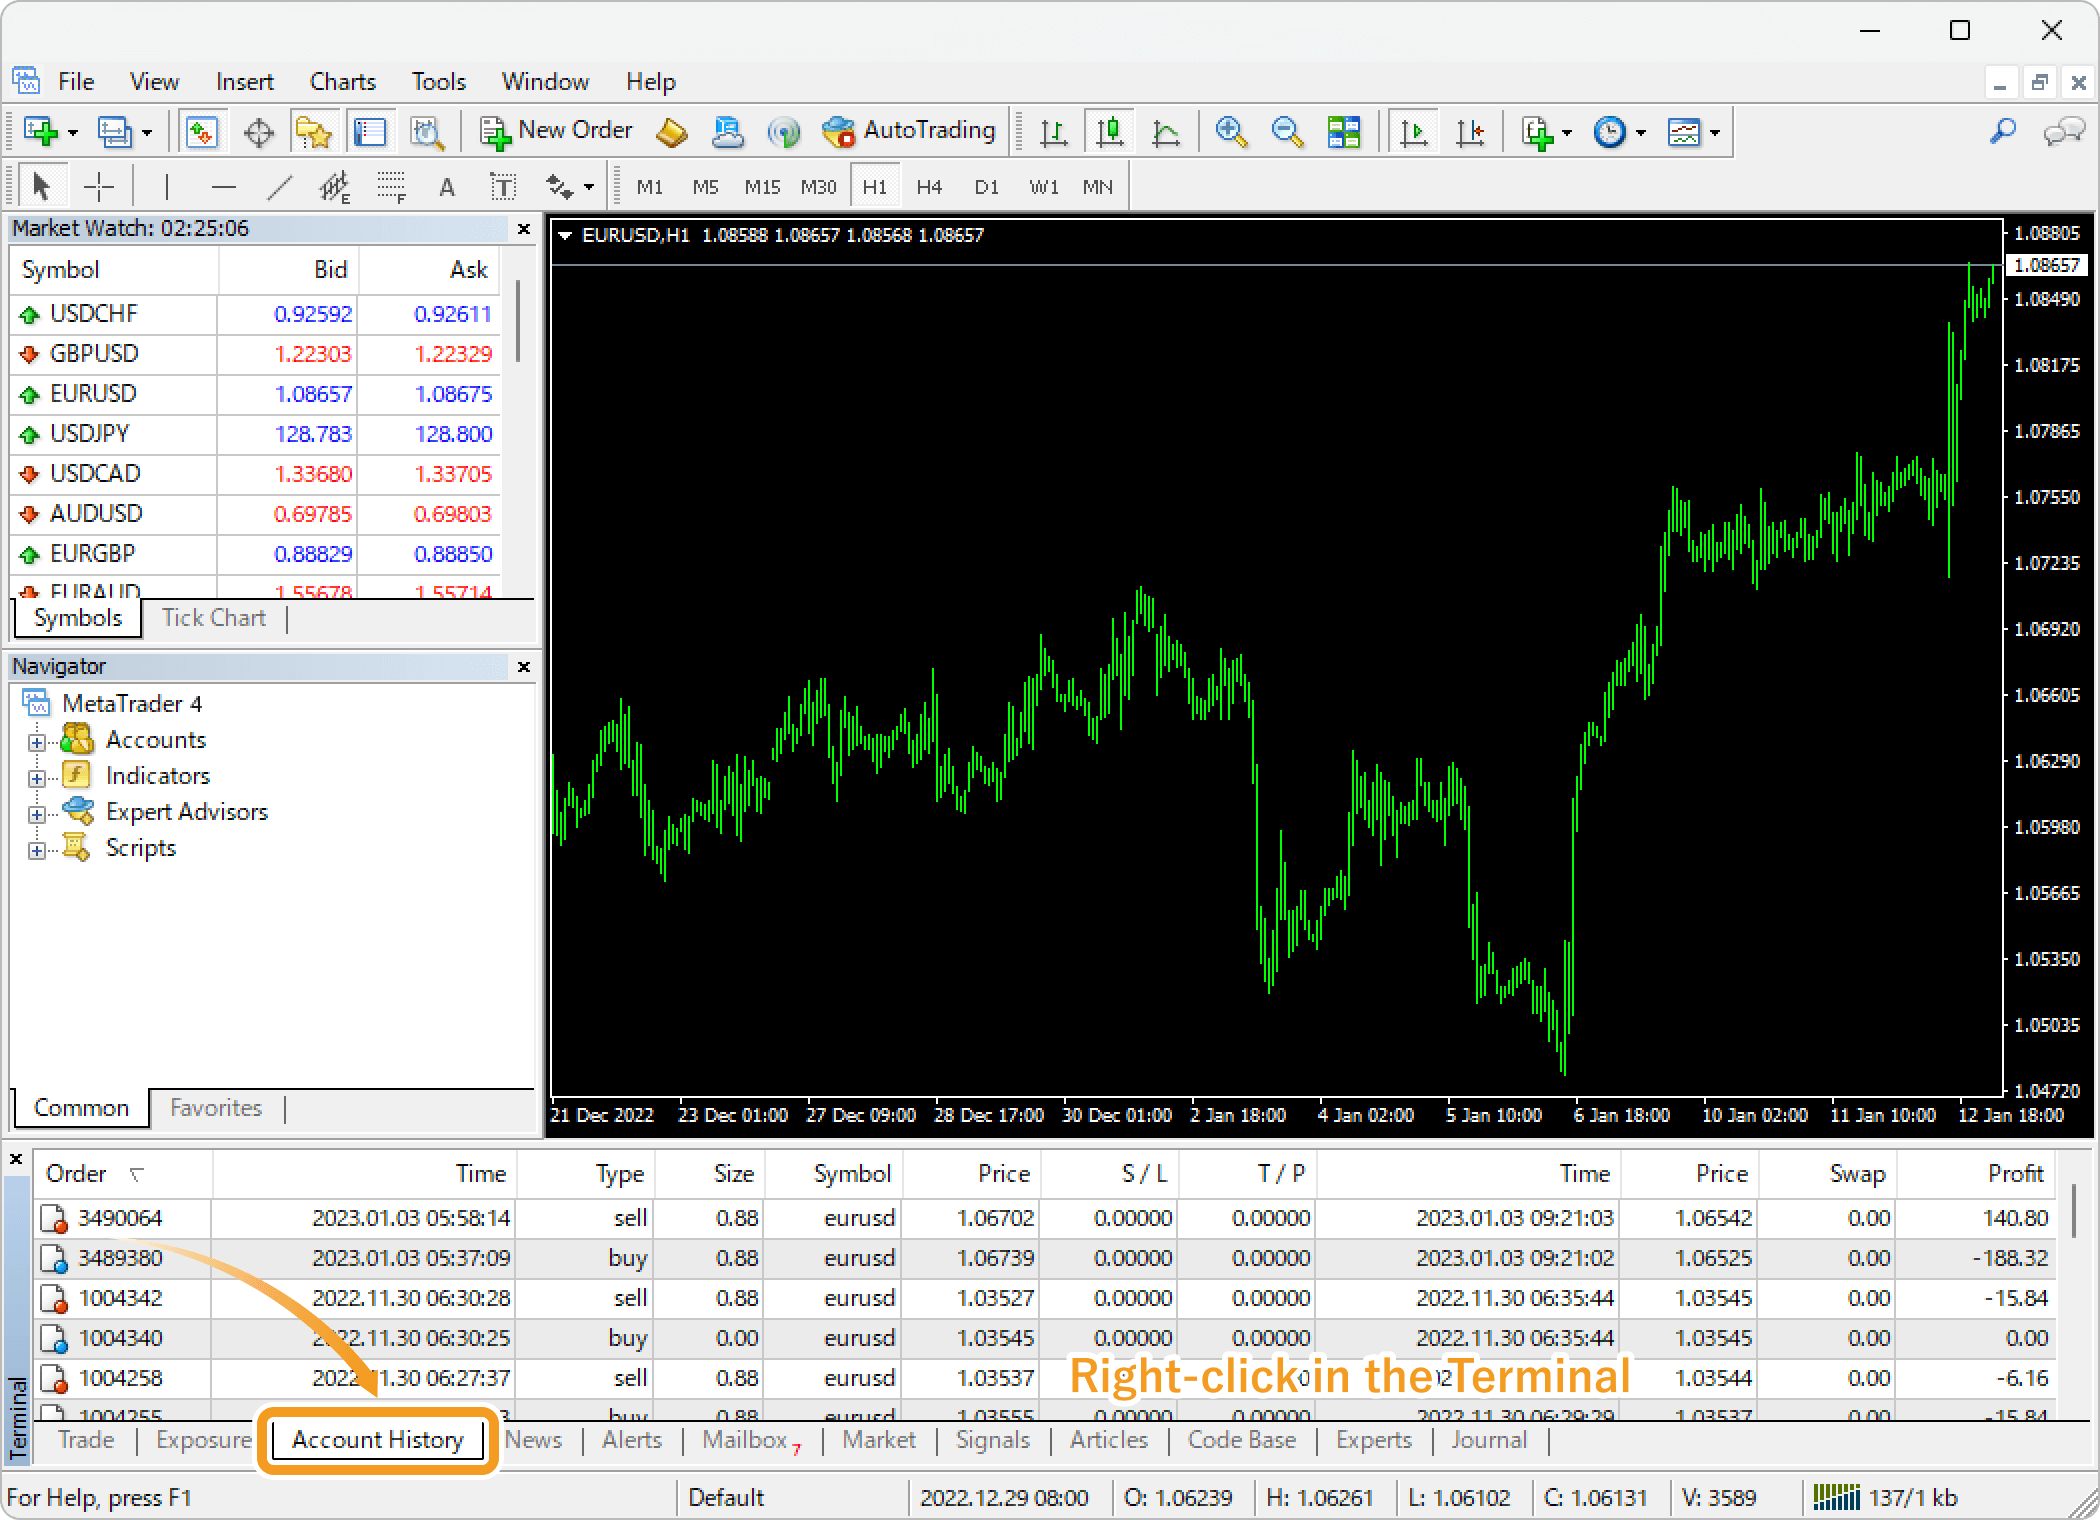
Task: Select the Fibonacci retracement tool
Action: (391, 187)
